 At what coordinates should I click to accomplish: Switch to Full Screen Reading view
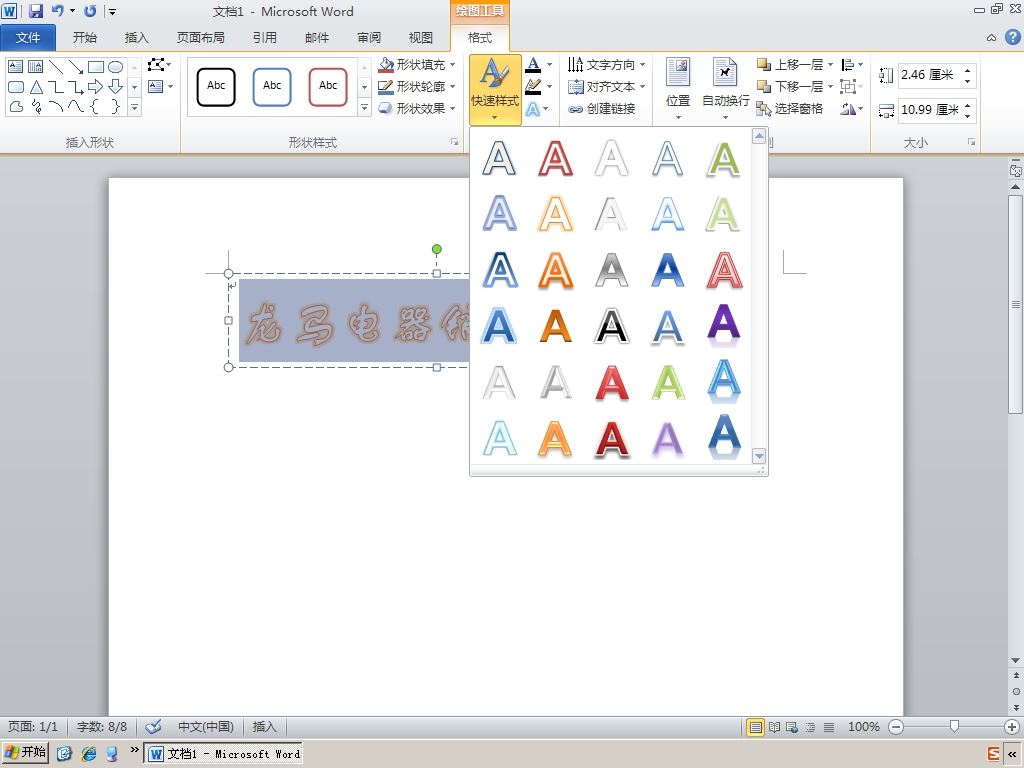[775, 727]
